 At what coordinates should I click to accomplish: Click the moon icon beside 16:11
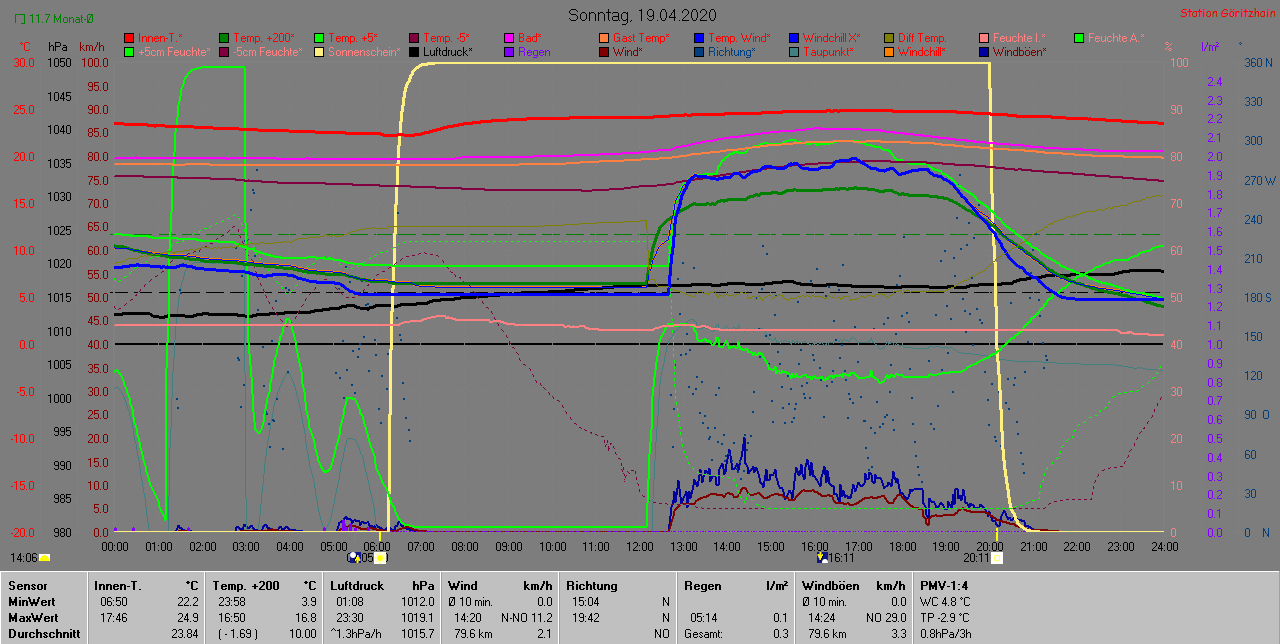click(822, 558)
